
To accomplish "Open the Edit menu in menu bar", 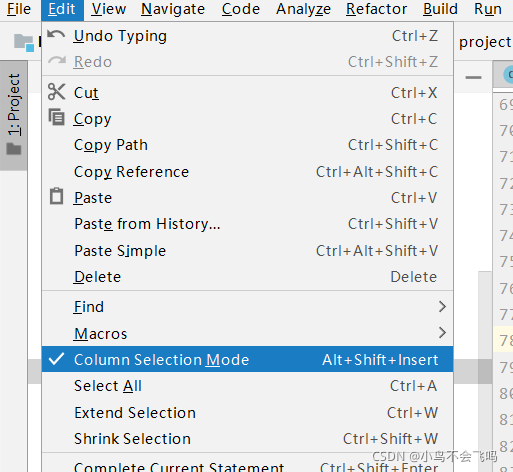I will click(x=62, y=9).
